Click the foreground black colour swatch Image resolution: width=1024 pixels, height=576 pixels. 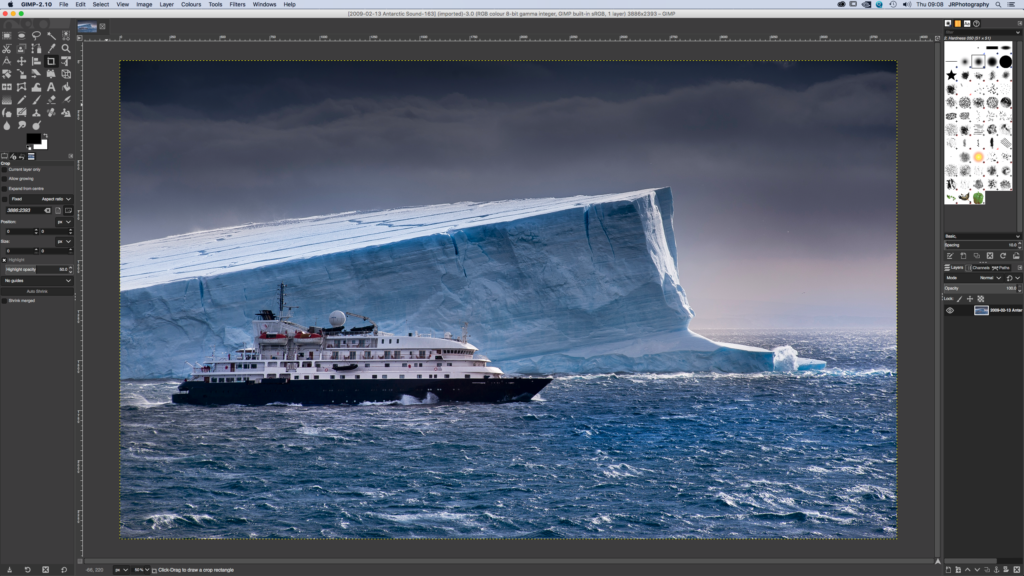(33, 138)
